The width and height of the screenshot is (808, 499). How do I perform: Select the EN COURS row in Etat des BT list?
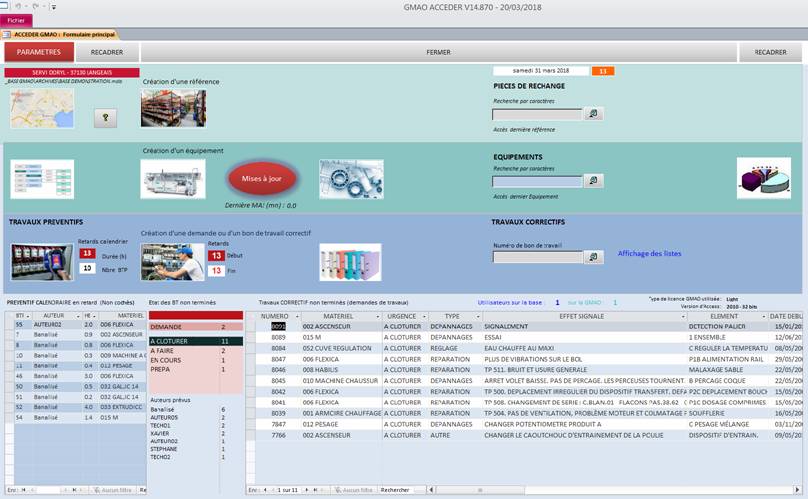[196, 360]
